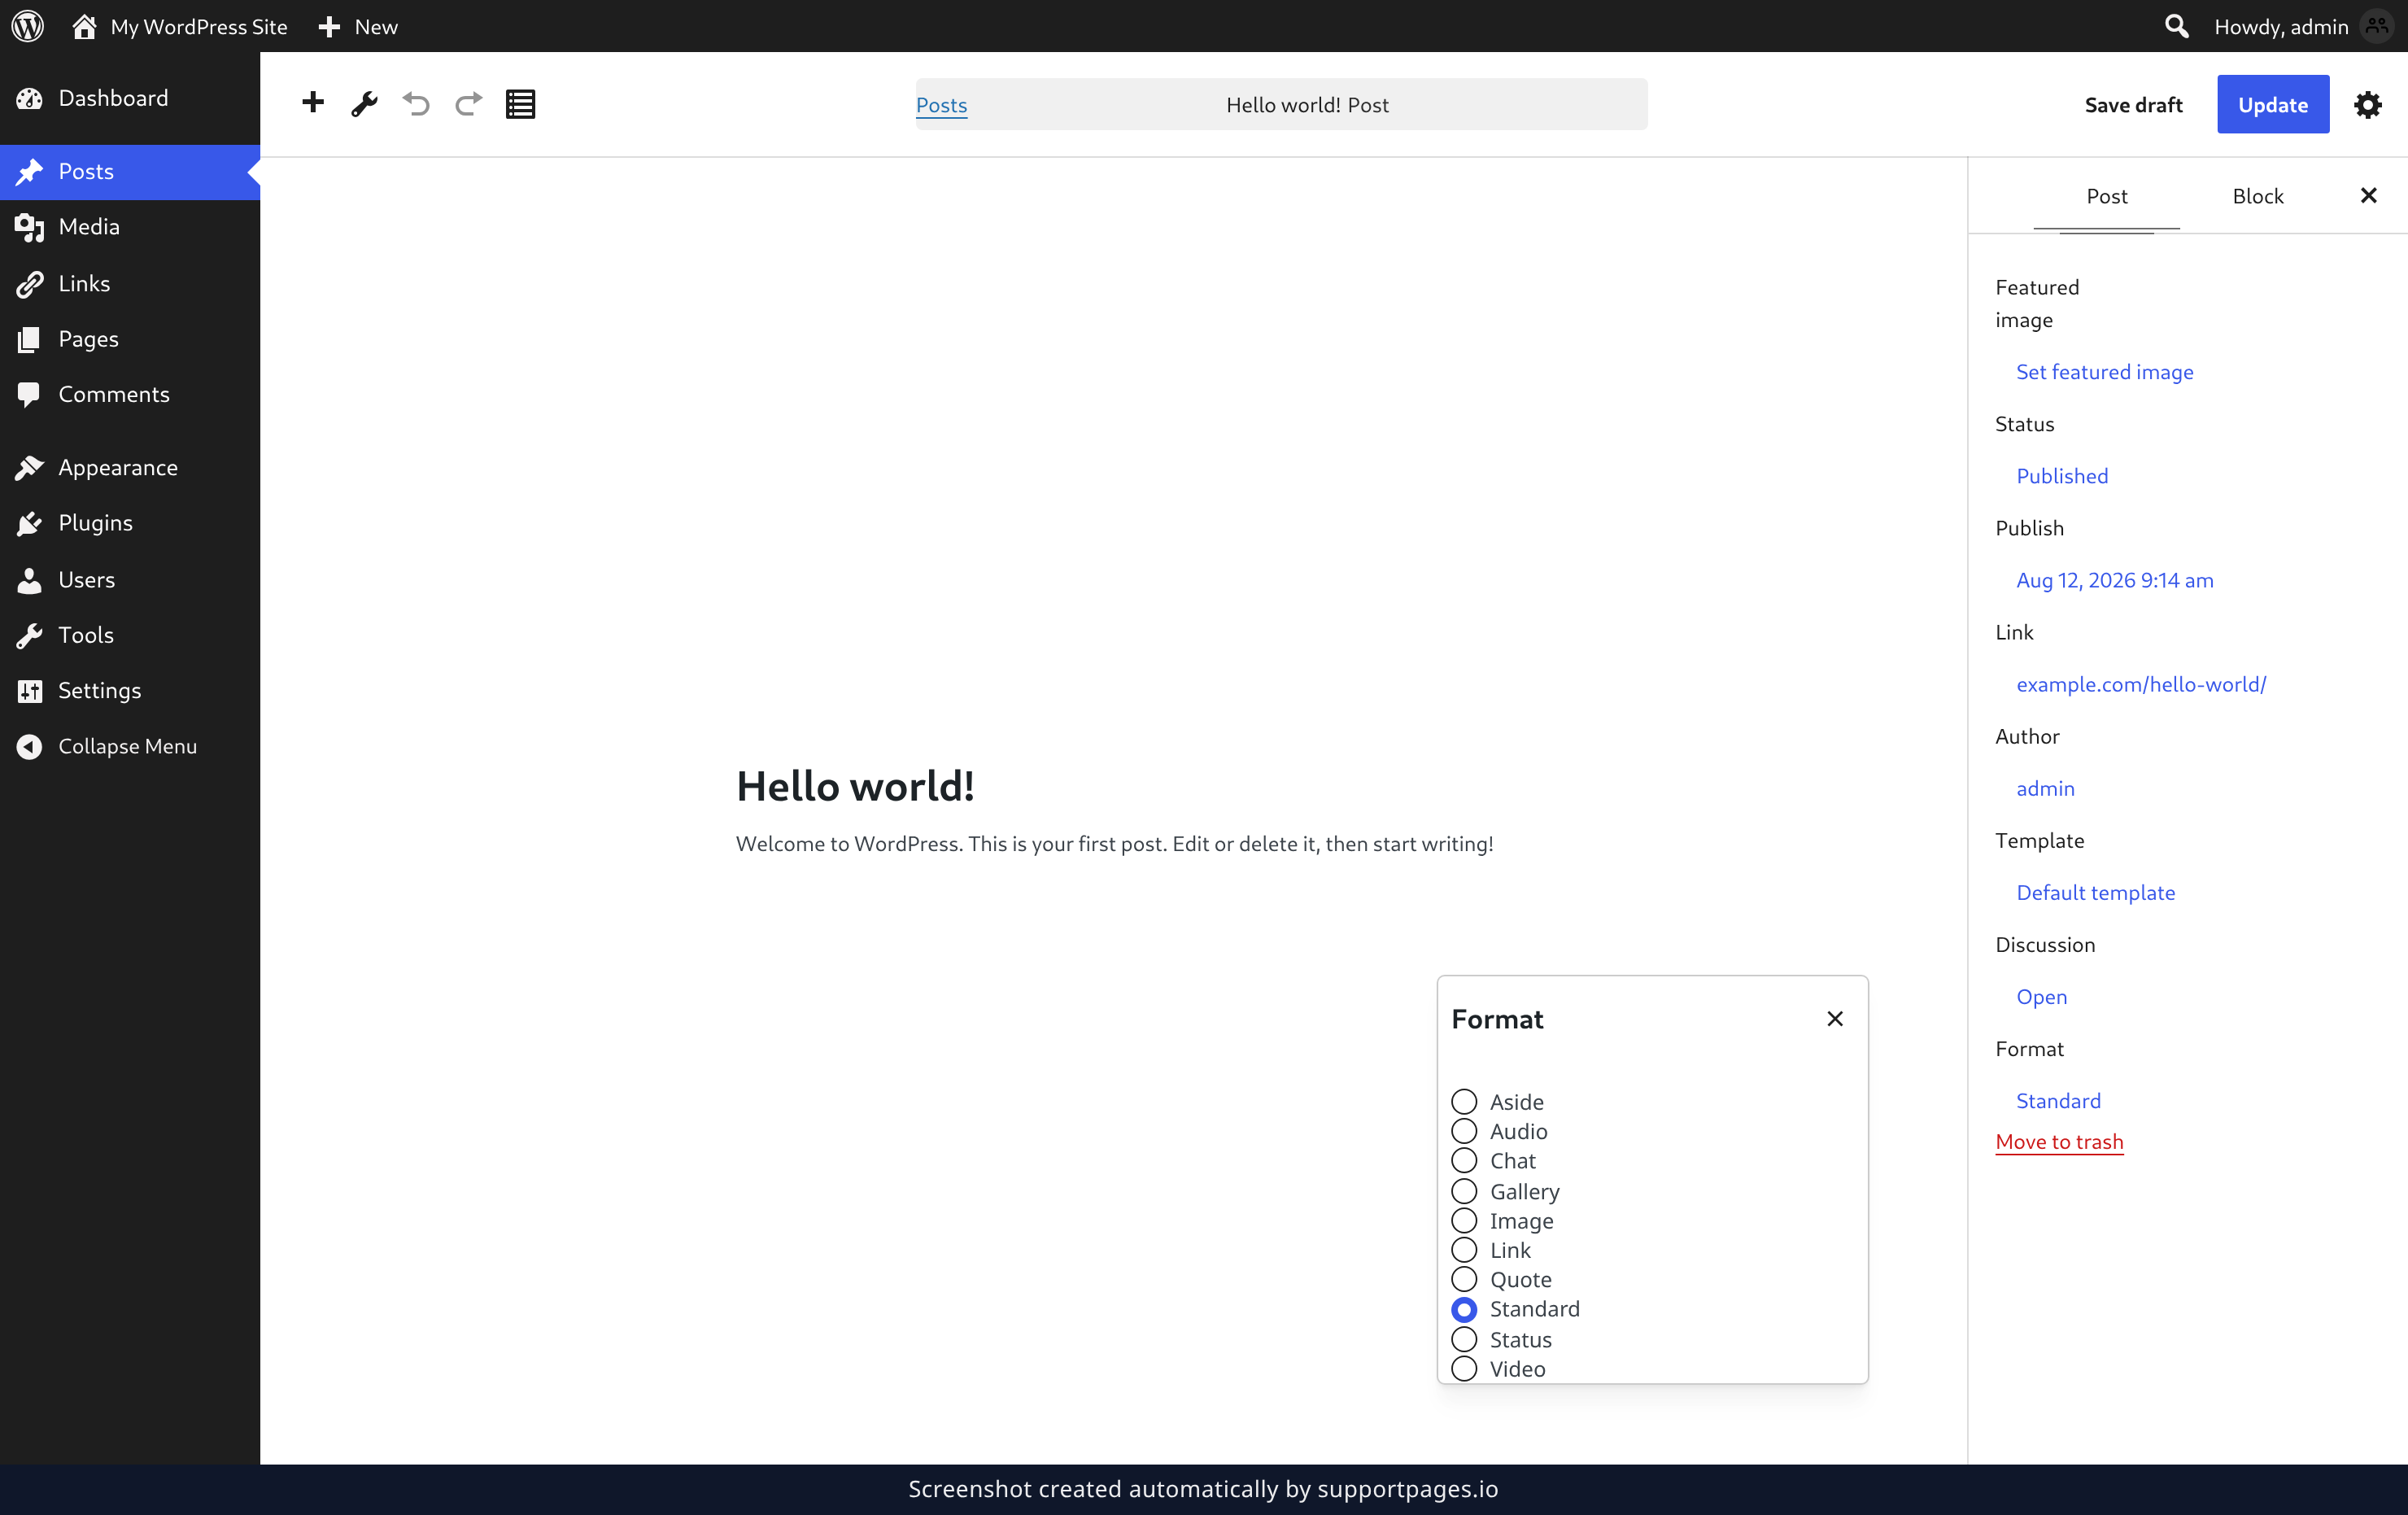Undo the last change with the undo arrow
Viewport: 2408px width, 1515px height.
click(416, 103)
